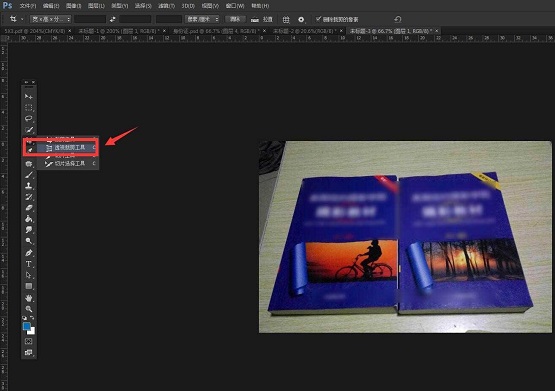This screenshot has width=555, height=391.
Task: Select the Pen tool
Action: (29, 253)
